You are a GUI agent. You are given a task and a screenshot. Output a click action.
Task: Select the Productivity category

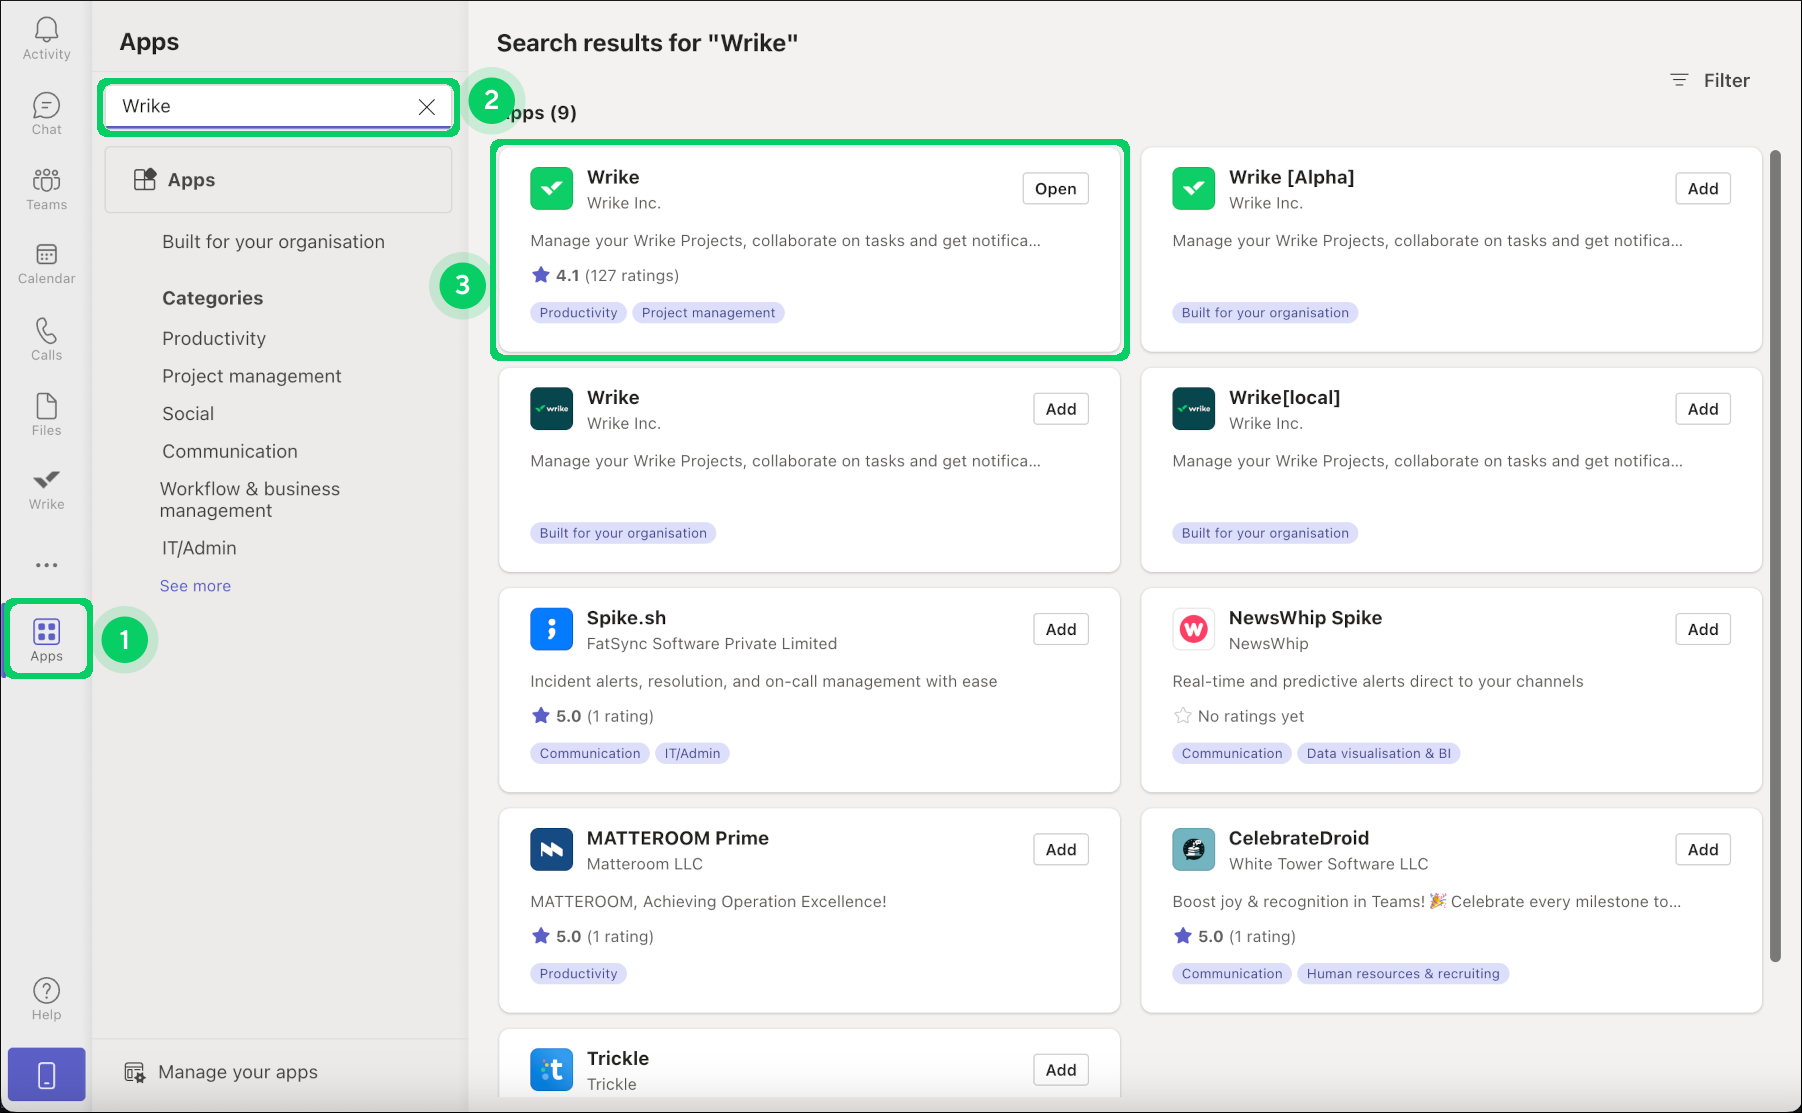pyautogui.click(x=214, y=339)
